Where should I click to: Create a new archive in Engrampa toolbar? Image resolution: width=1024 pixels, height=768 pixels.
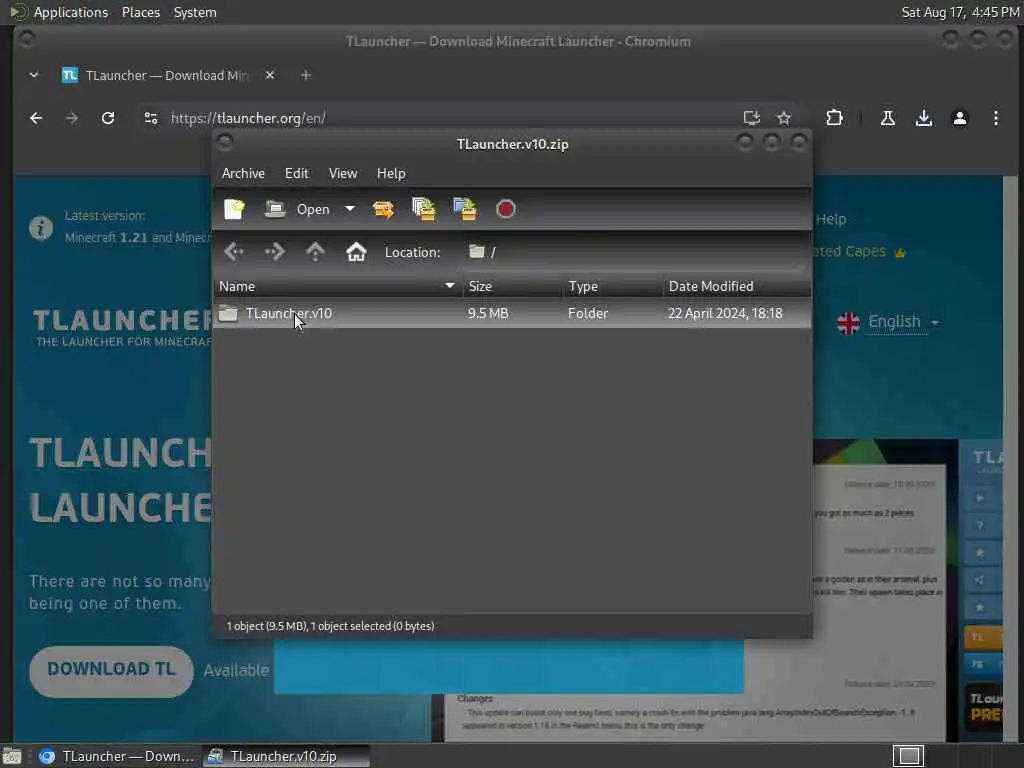(234, 210)
